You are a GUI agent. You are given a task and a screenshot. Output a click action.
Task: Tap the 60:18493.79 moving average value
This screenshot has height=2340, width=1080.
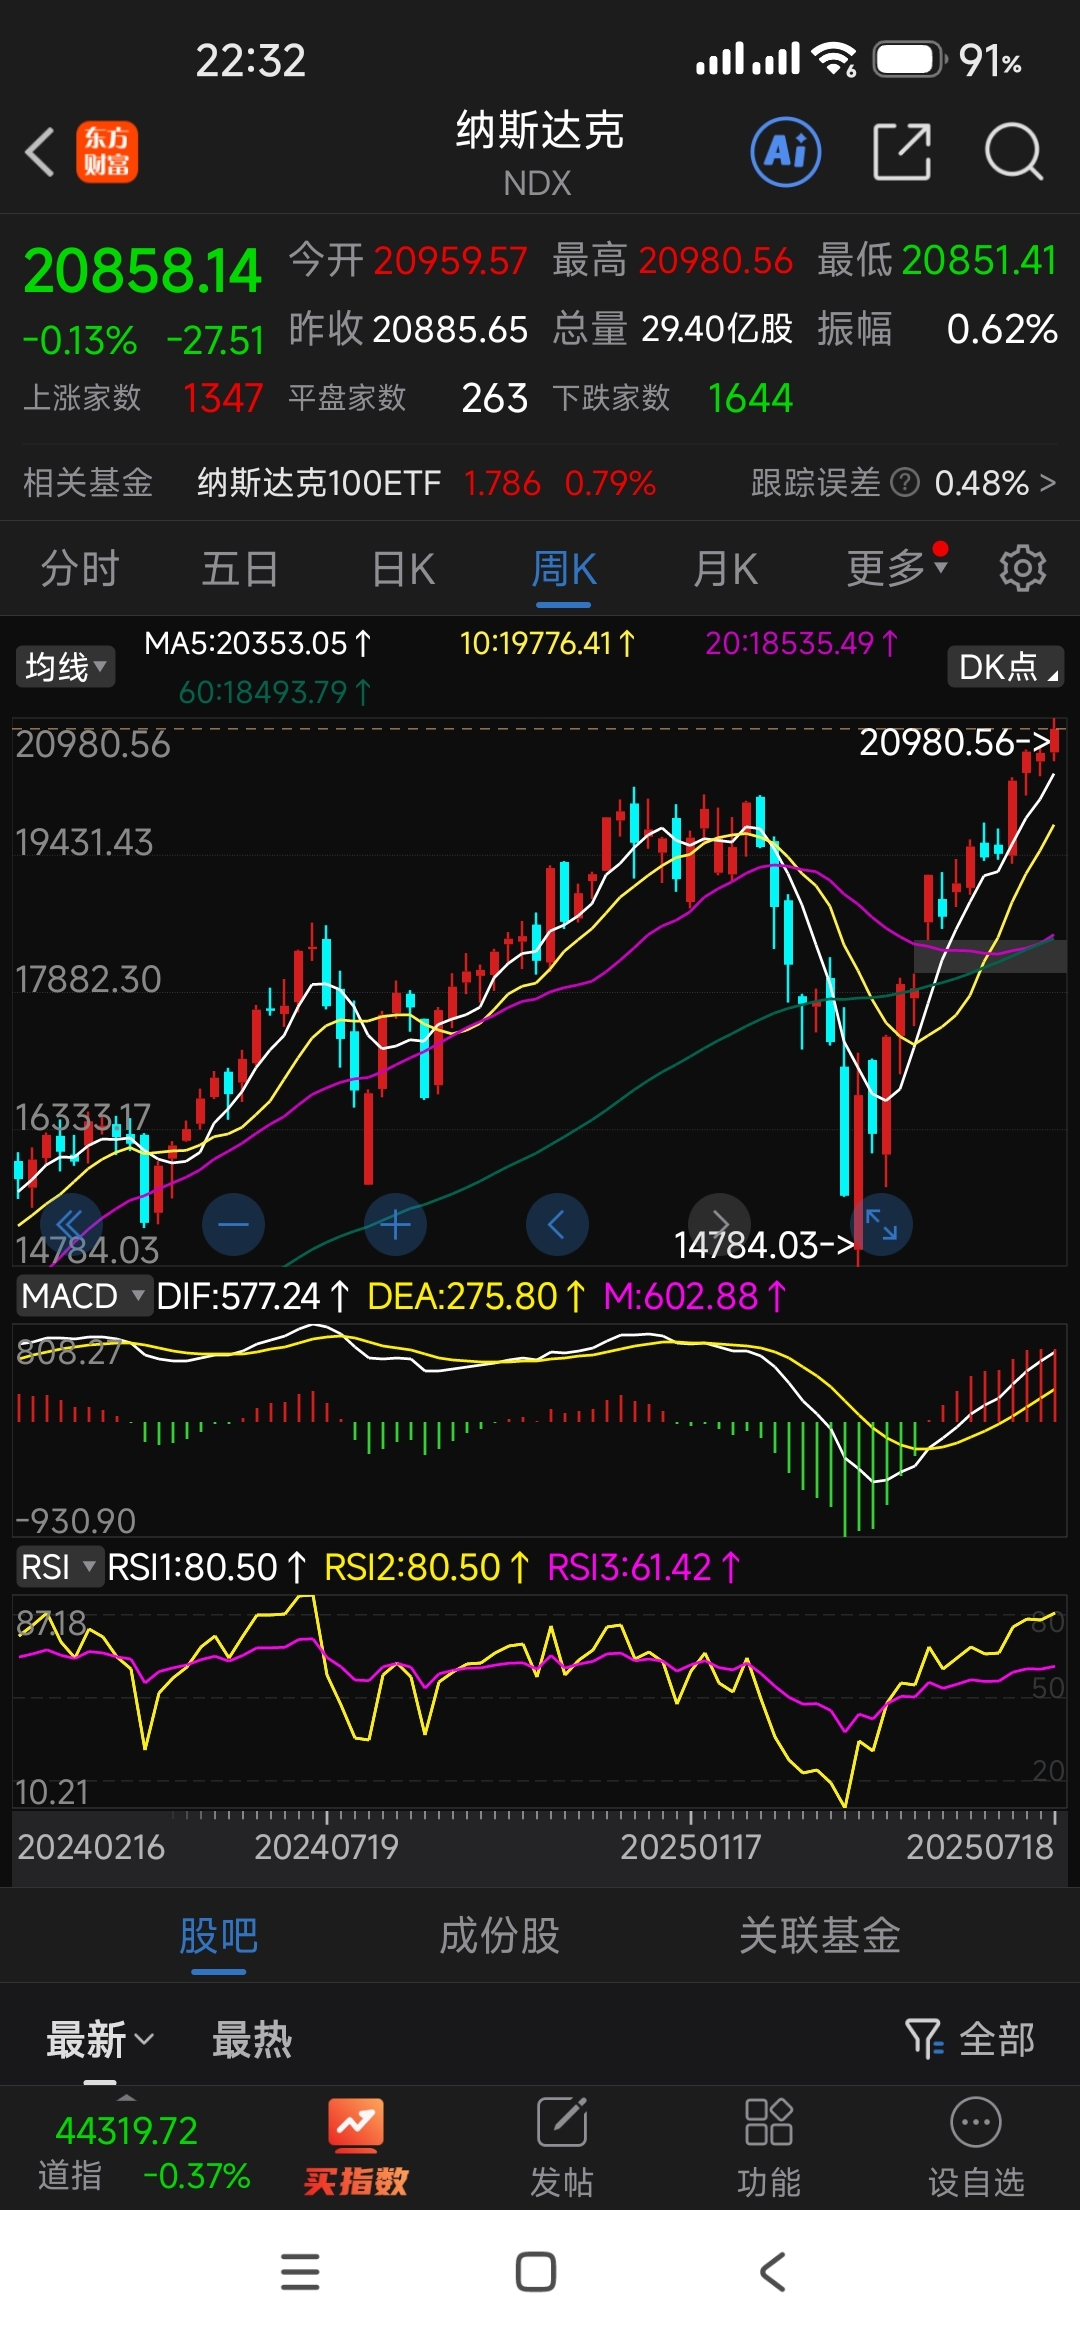coord(274,692)
